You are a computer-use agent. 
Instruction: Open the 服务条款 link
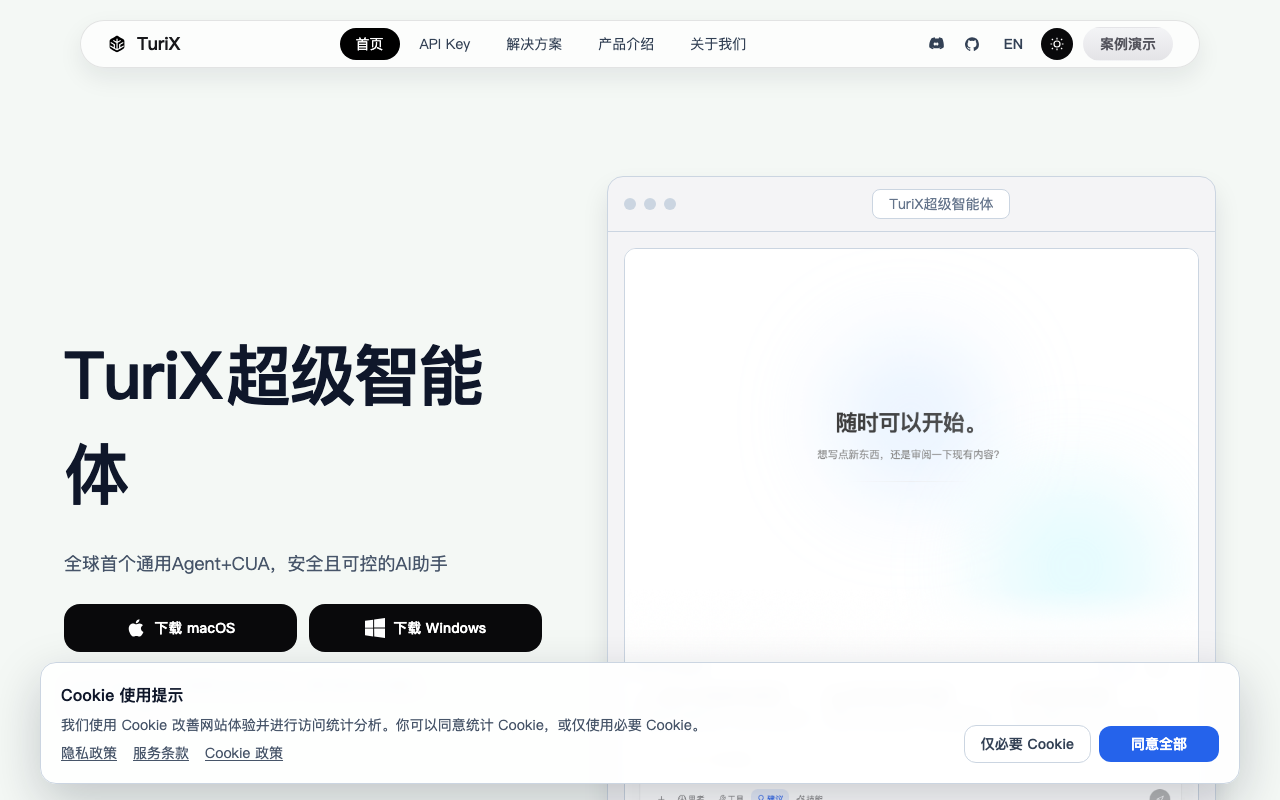pyautogui.click(x=161, y=753)
